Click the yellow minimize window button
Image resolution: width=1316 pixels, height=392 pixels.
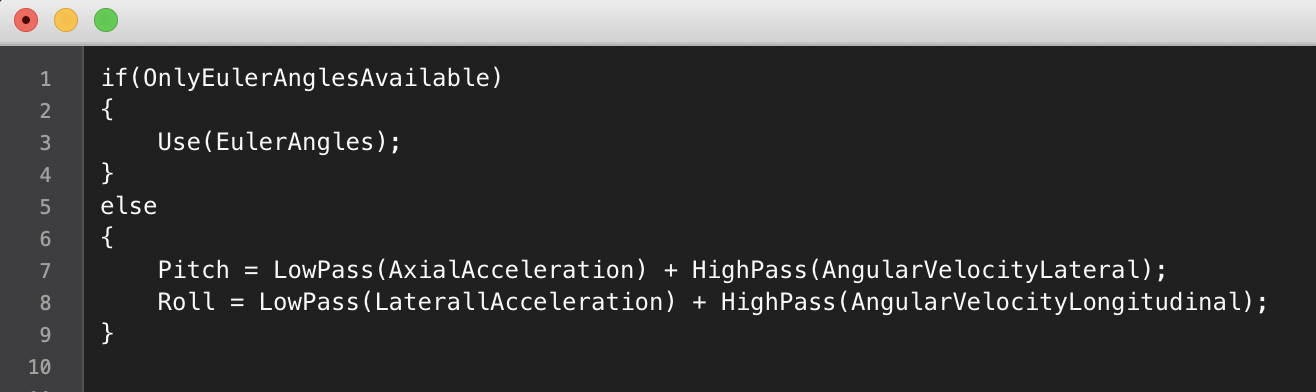[65, 20]
